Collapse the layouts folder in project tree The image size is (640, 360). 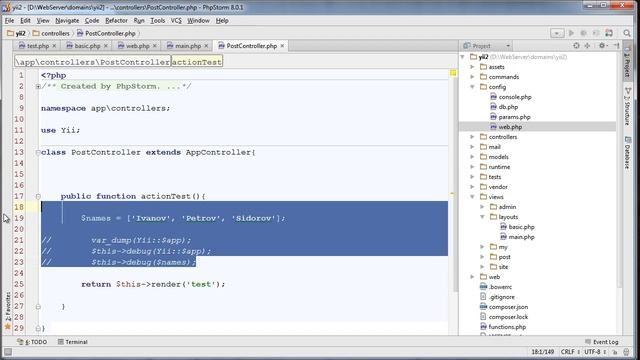pyautogui.click(x=482, y=217)
